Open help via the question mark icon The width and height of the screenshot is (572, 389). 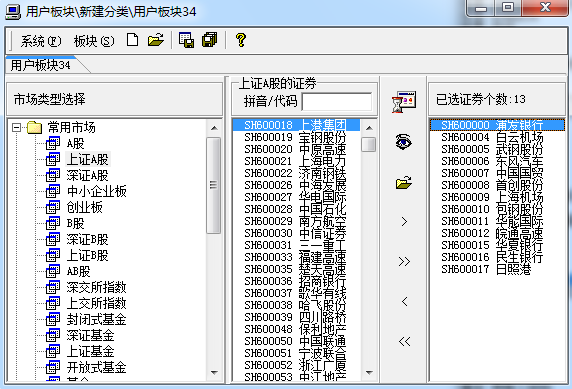point(241,40)
